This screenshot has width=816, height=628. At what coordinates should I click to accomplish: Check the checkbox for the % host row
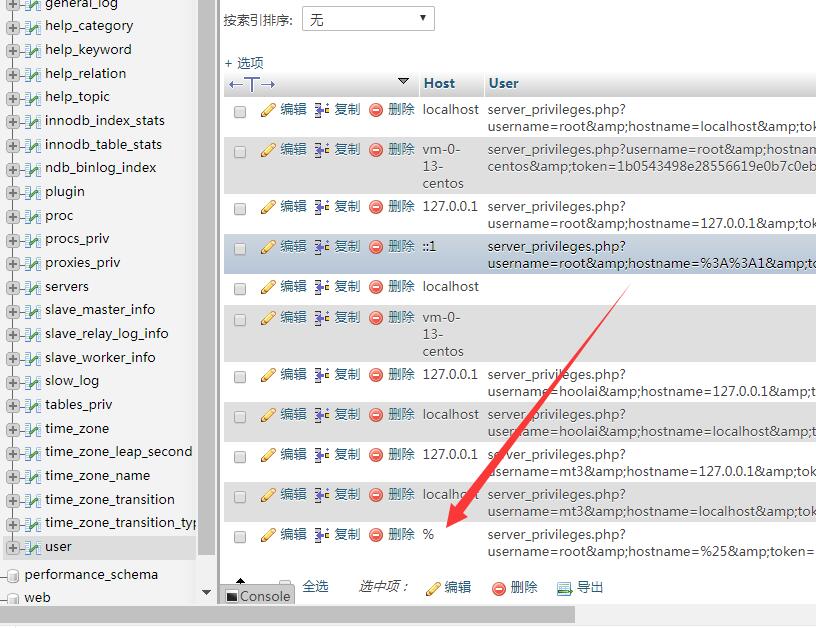point(240,537)
